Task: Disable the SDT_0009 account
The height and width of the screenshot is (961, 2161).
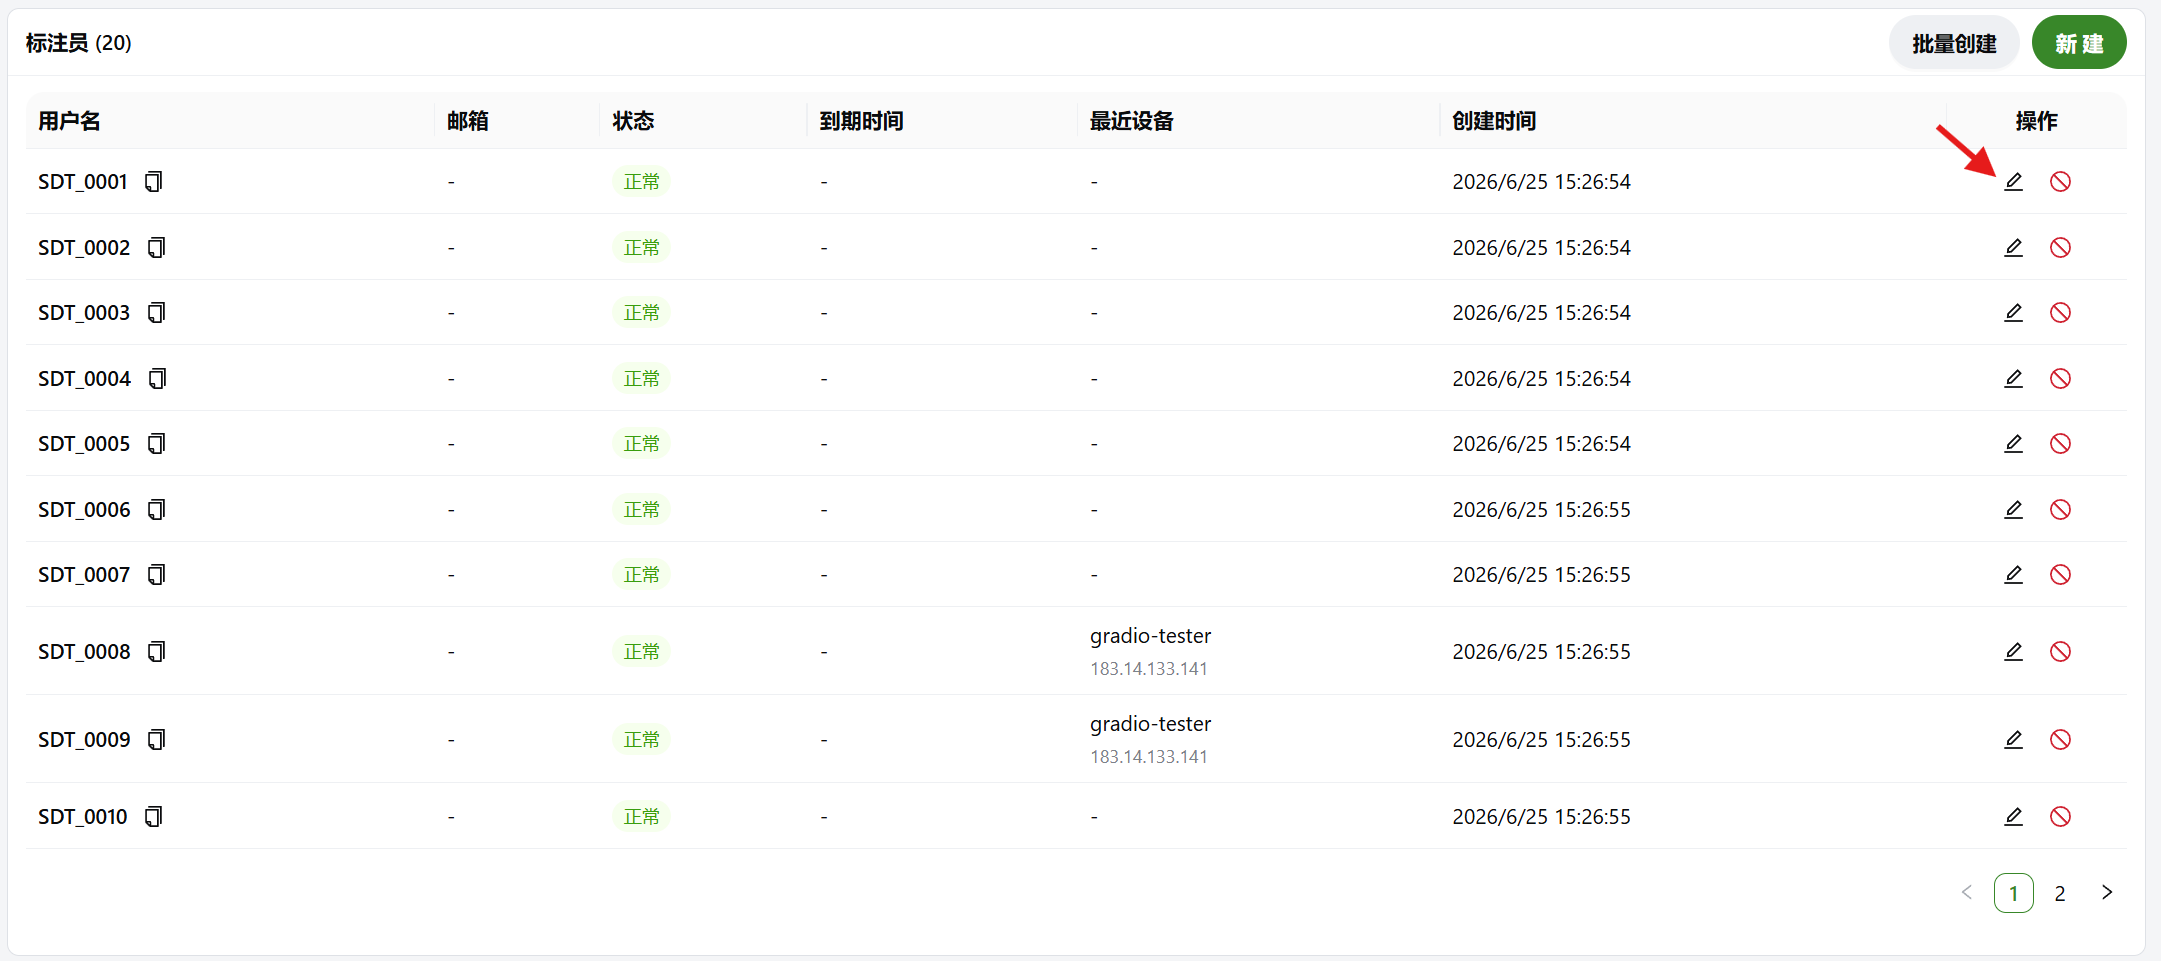Action: (x=2060, y=739)
